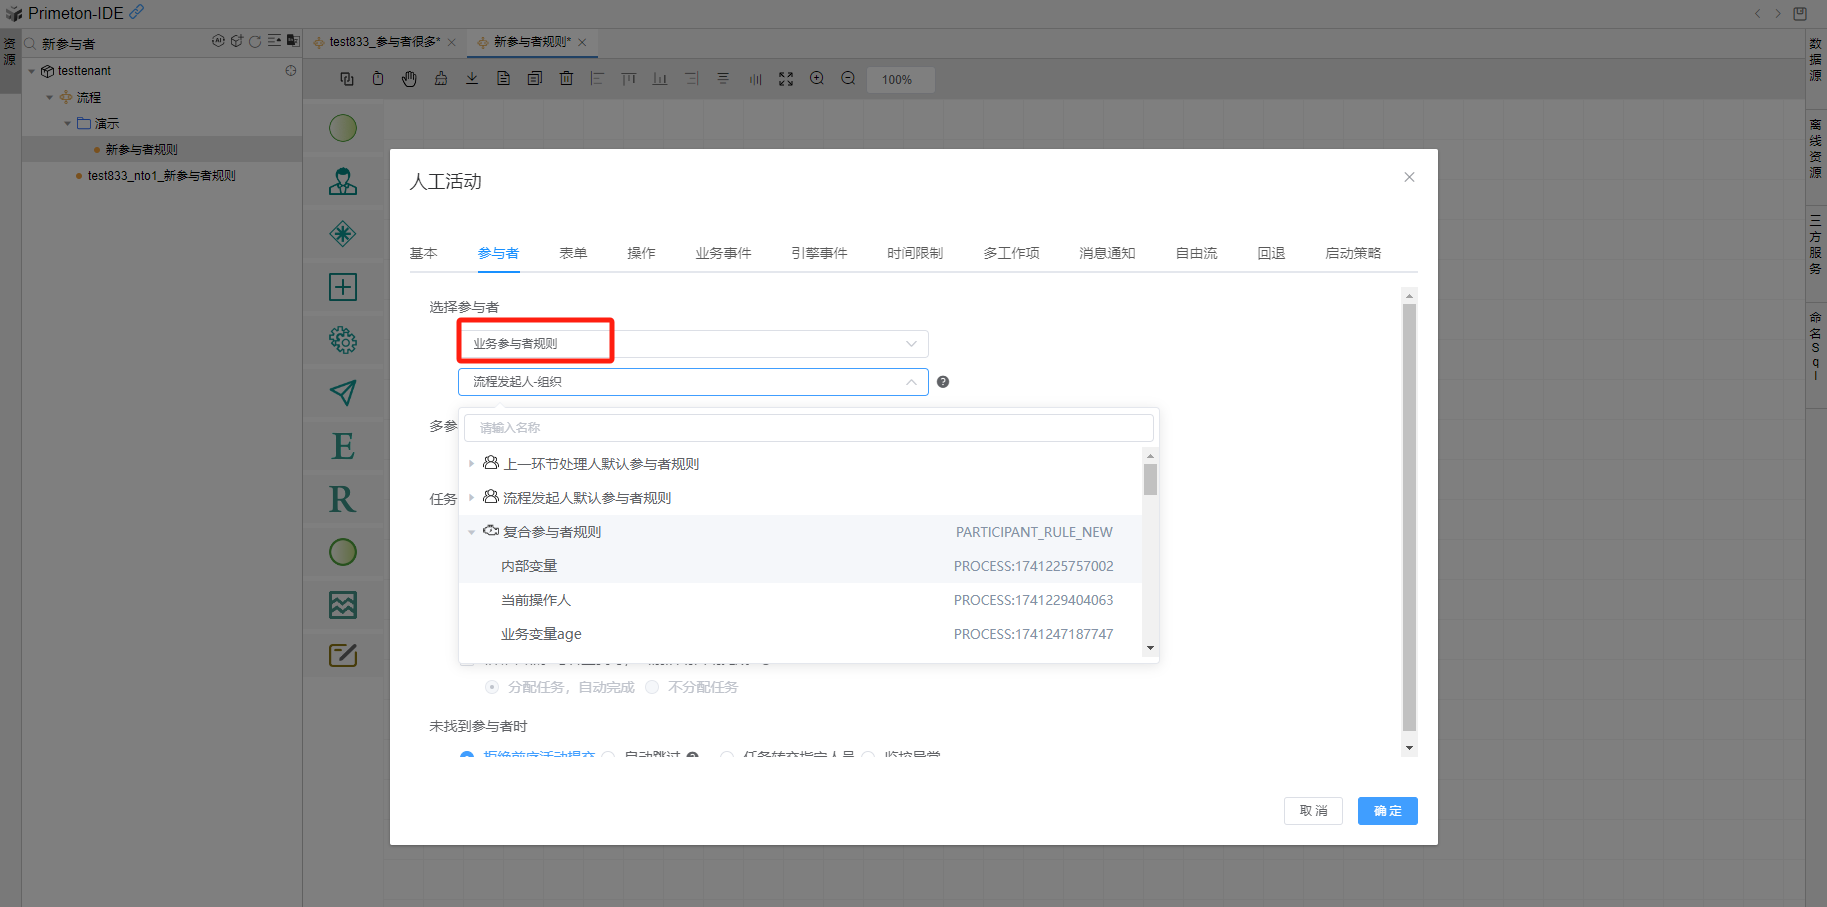
Task: Open the 时间限制 tab
Action: (x=914, y=253)
